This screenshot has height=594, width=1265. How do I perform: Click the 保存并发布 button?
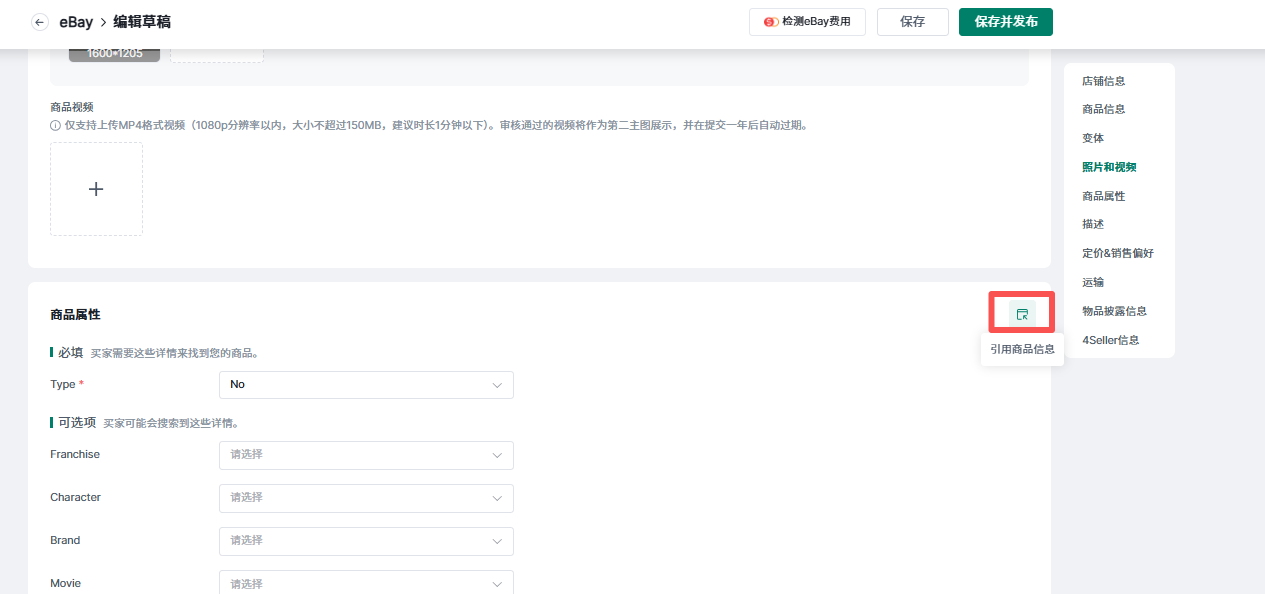tap(1005, 22)
